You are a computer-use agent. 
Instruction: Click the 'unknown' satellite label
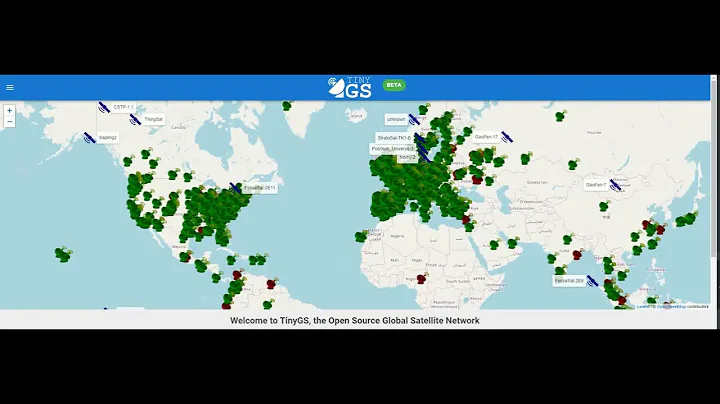(x=396, y=119)
